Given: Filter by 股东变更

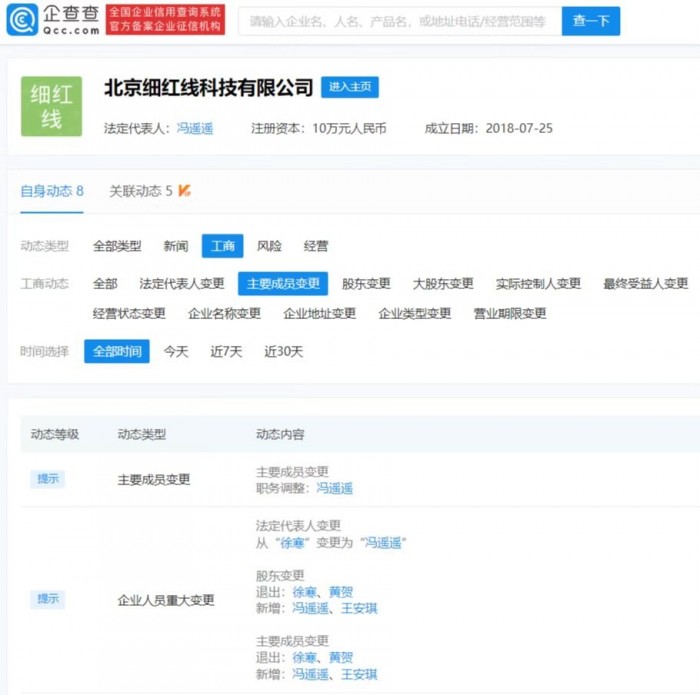Looking at the screenshot, I should (366, 284).
